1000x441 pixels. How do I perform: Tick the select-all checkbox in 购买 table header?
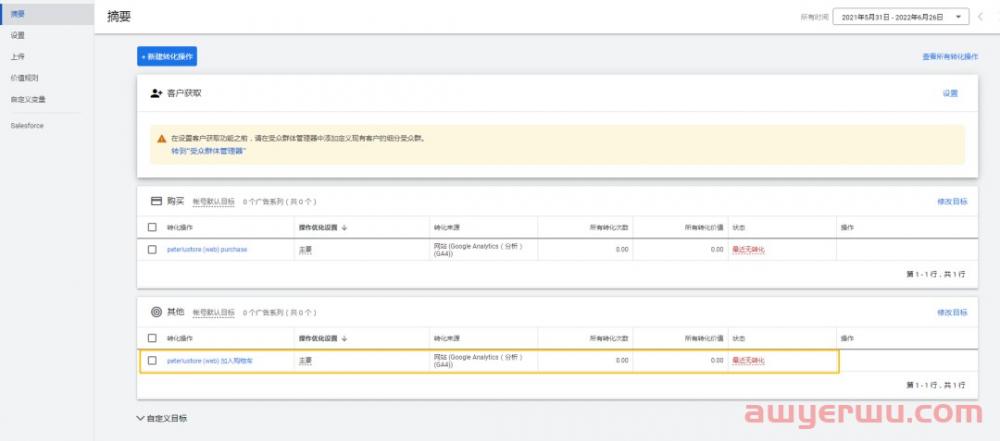coord(152,227)
